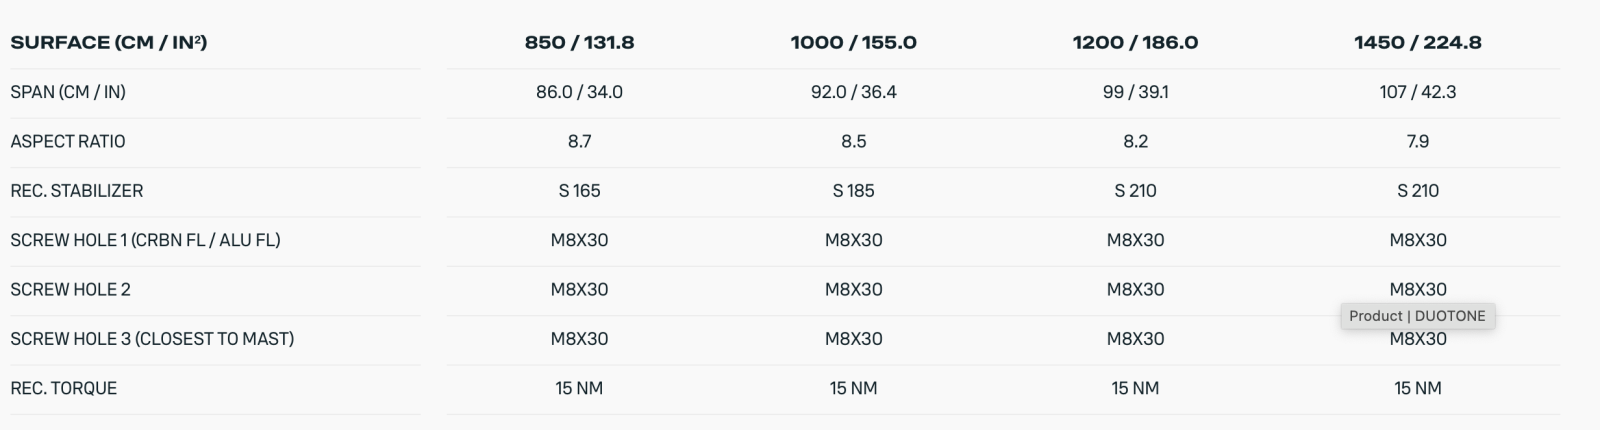Select the 850 / 131.8 column header
1600x430 pixels.
point(579,43)
